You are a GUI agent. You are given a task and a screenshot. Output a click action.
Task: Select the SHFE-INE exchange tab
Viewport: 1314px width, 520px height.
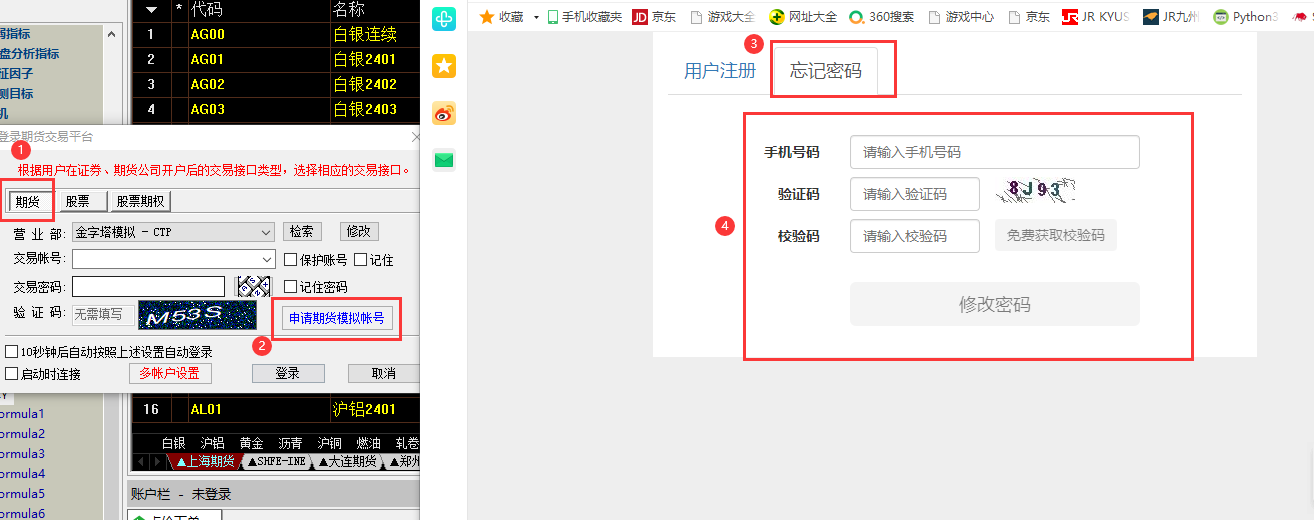275,462
